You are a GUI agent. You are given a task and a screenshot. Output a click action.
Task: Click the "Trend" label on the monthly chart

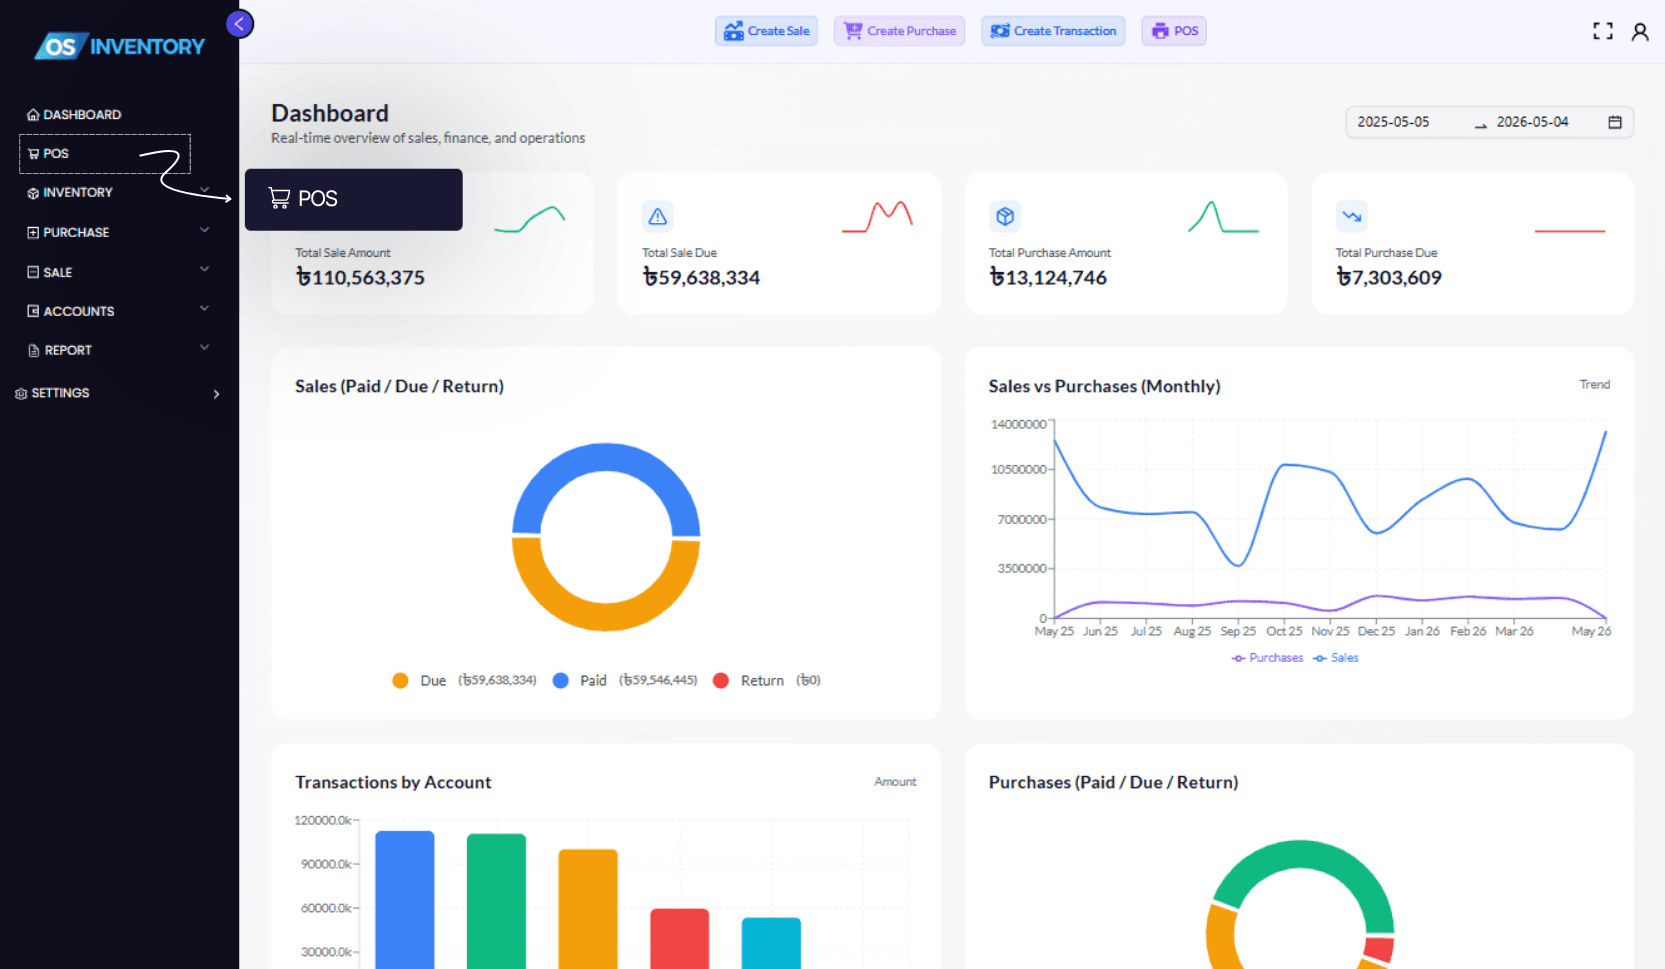coord(1594,385)
